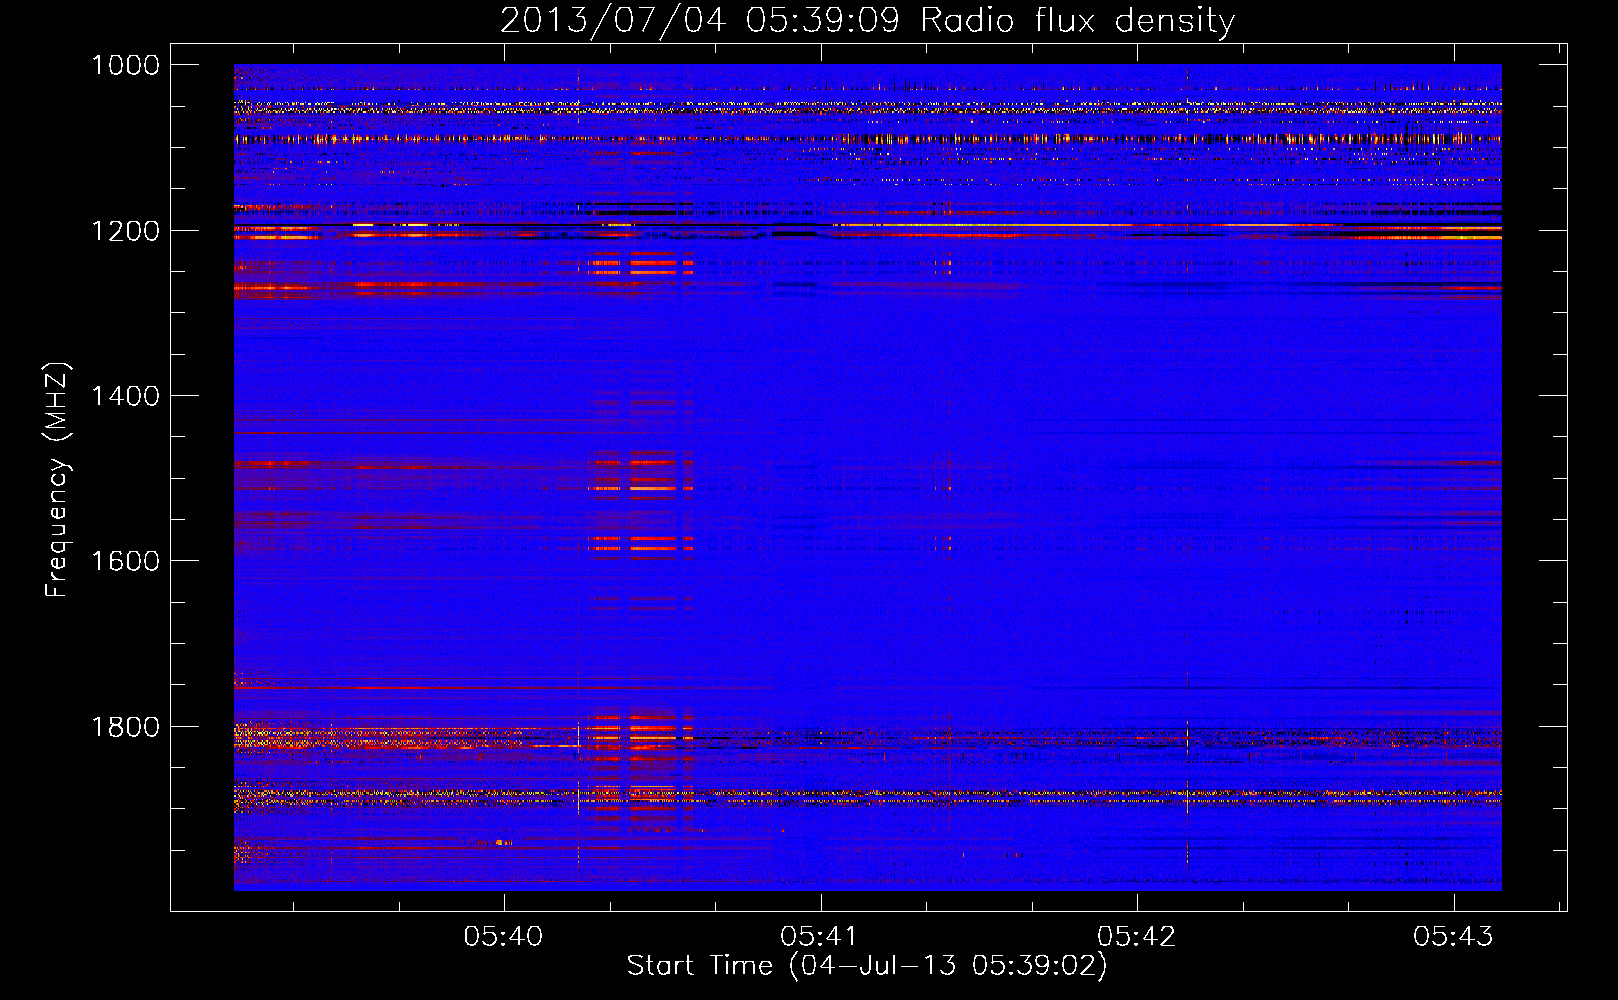Click the 1800 frequency tick label
Image resolution: width=1618 pixels, height=1000 pixels.
pos(126,726)
